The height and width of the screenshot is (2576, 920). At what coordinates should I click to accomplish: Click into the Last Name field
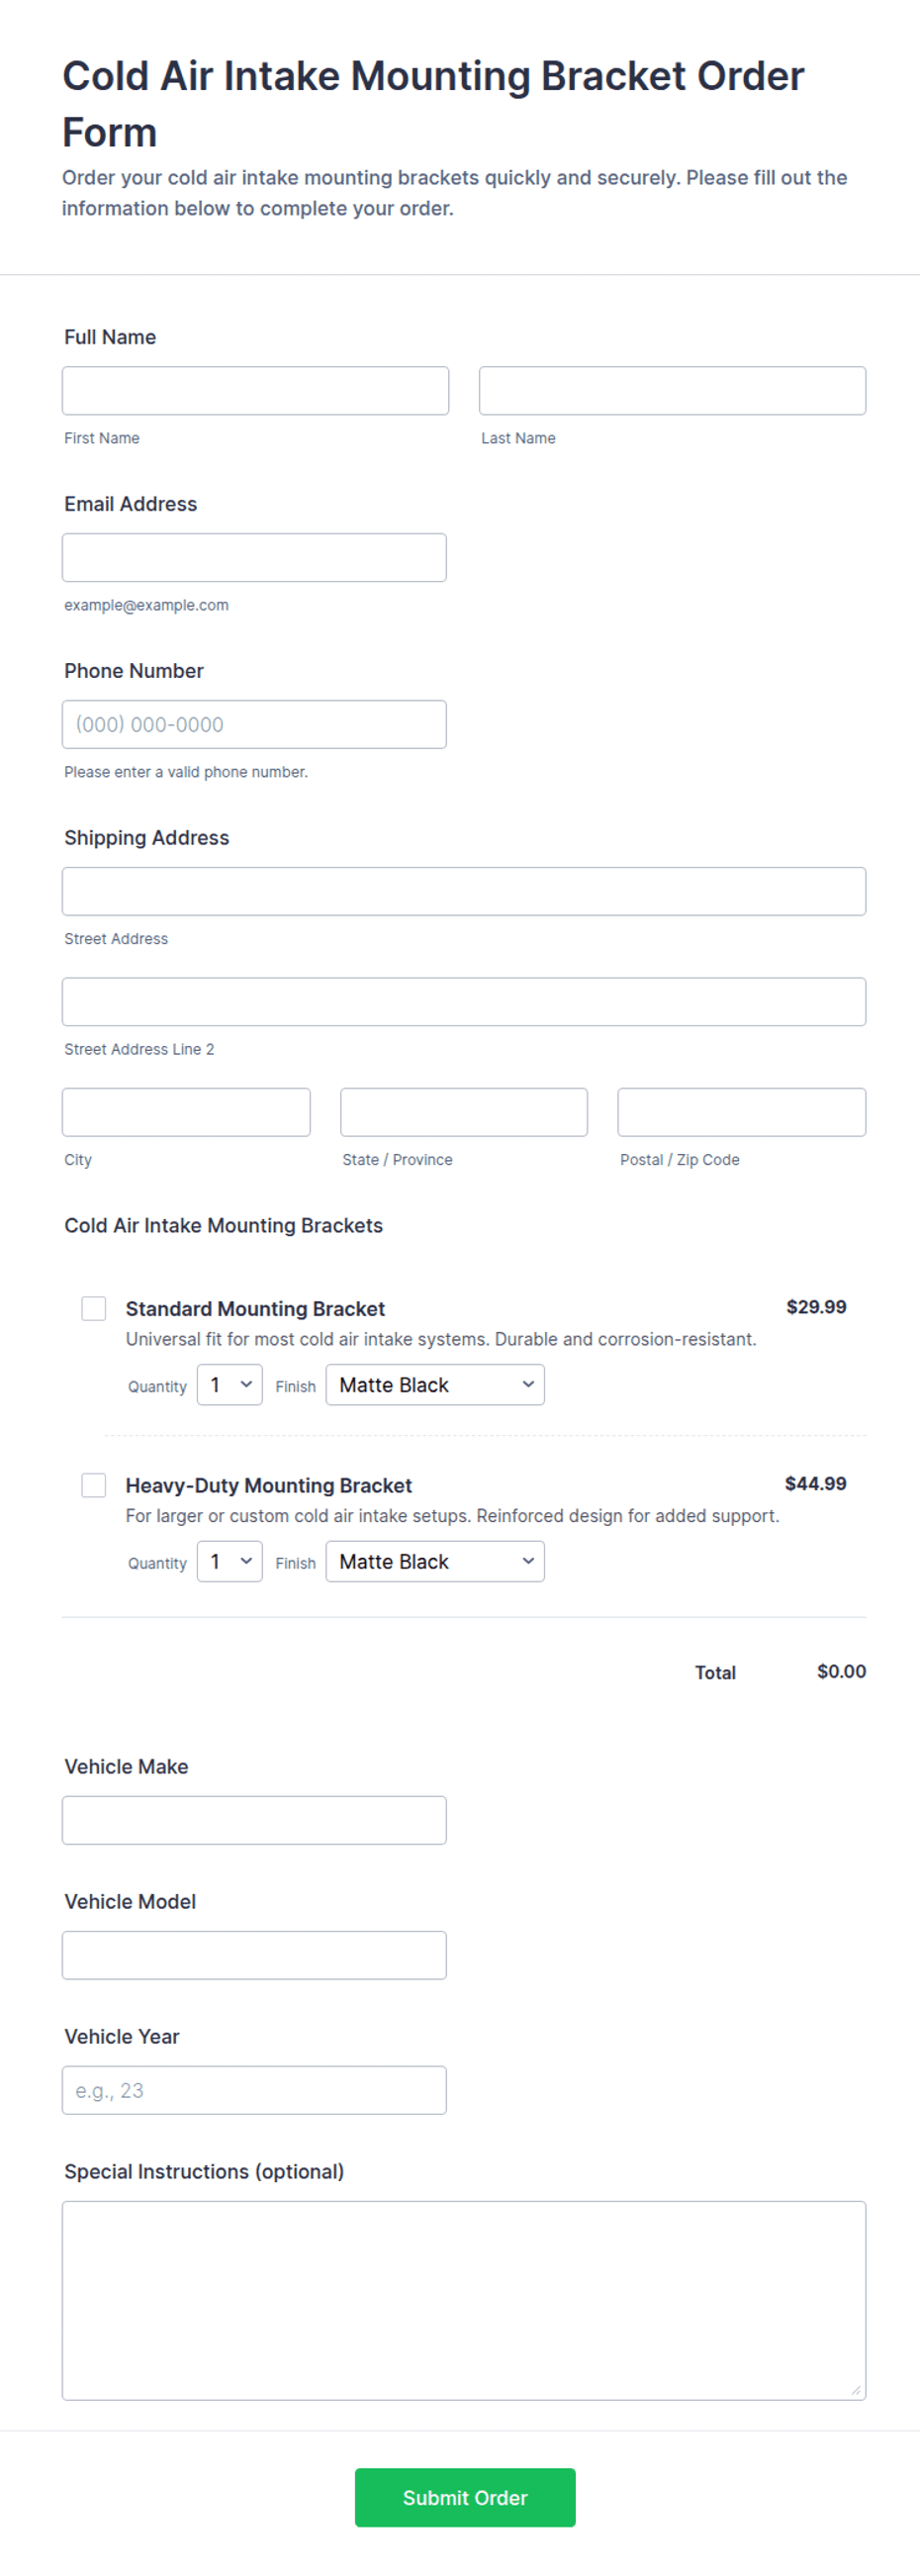[x=672, y=391]
